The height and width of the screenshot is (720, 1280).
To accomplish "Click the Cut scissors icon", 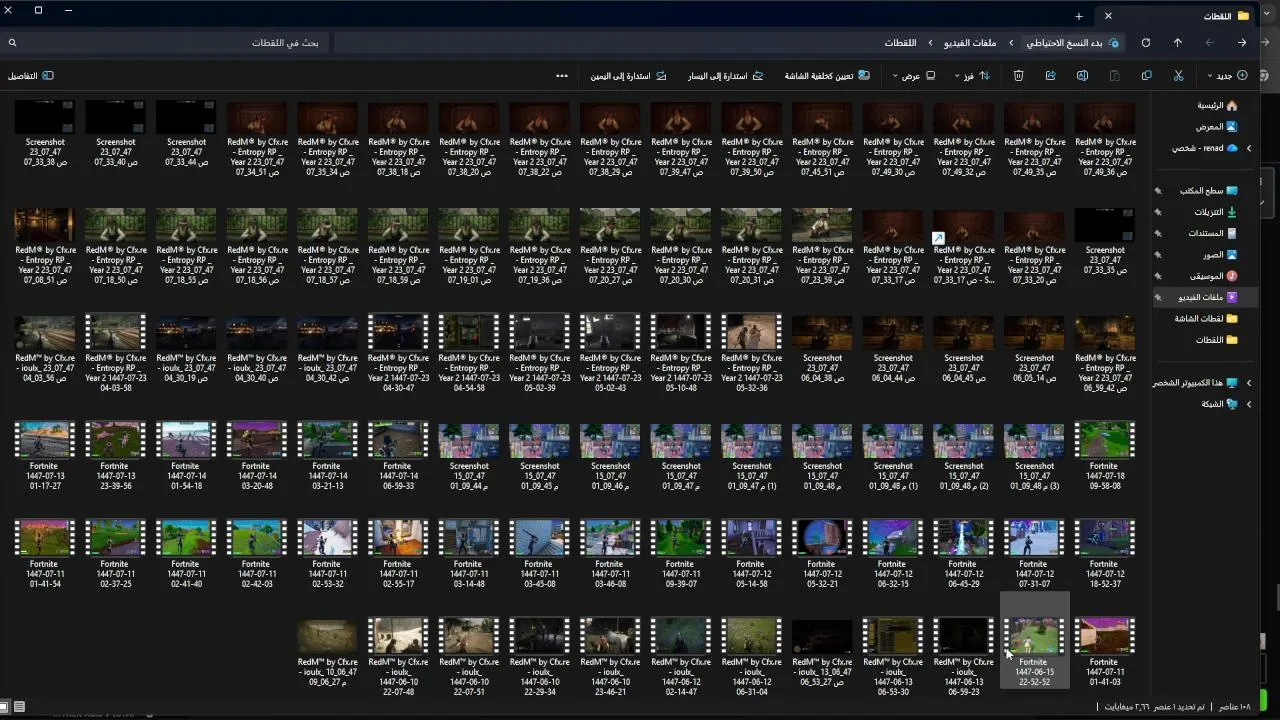I will (x=1179, y=76).
